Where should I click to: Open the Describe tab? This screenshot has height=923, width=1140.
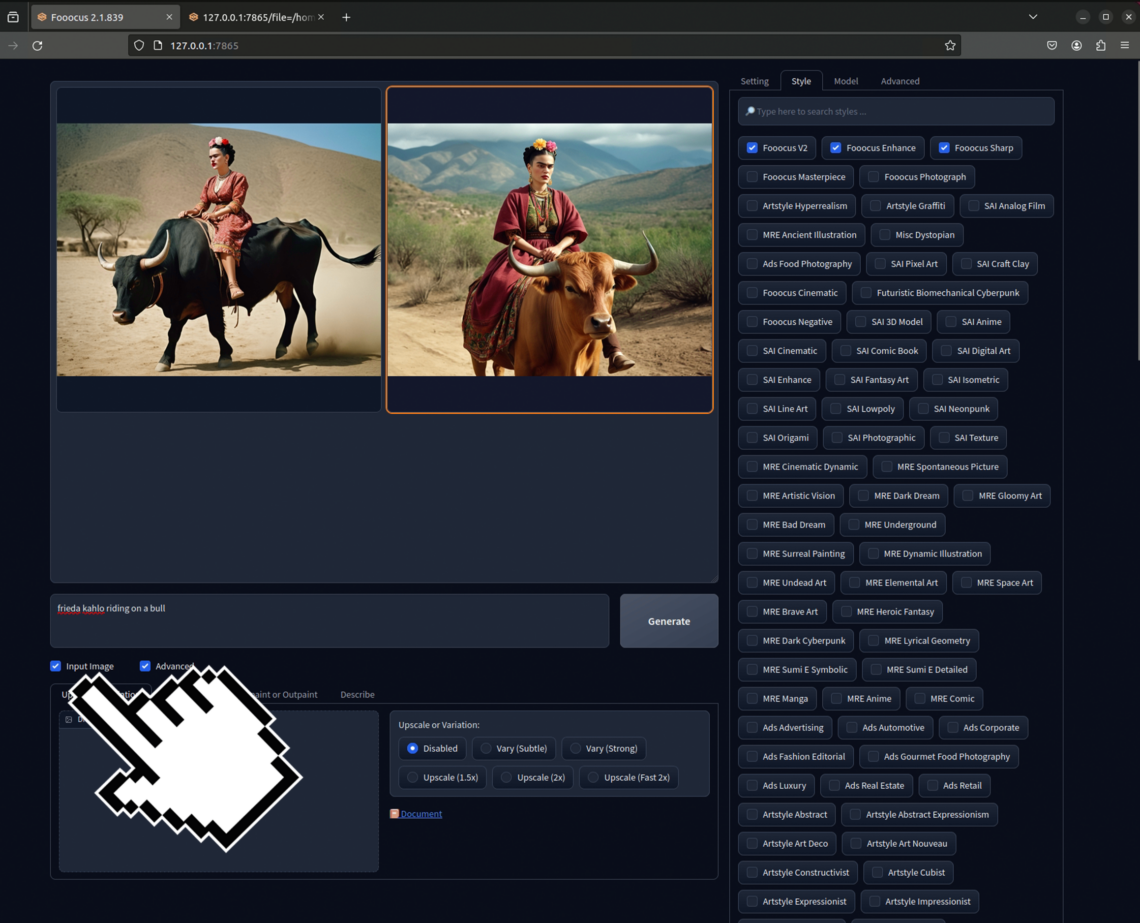[357, 694]
